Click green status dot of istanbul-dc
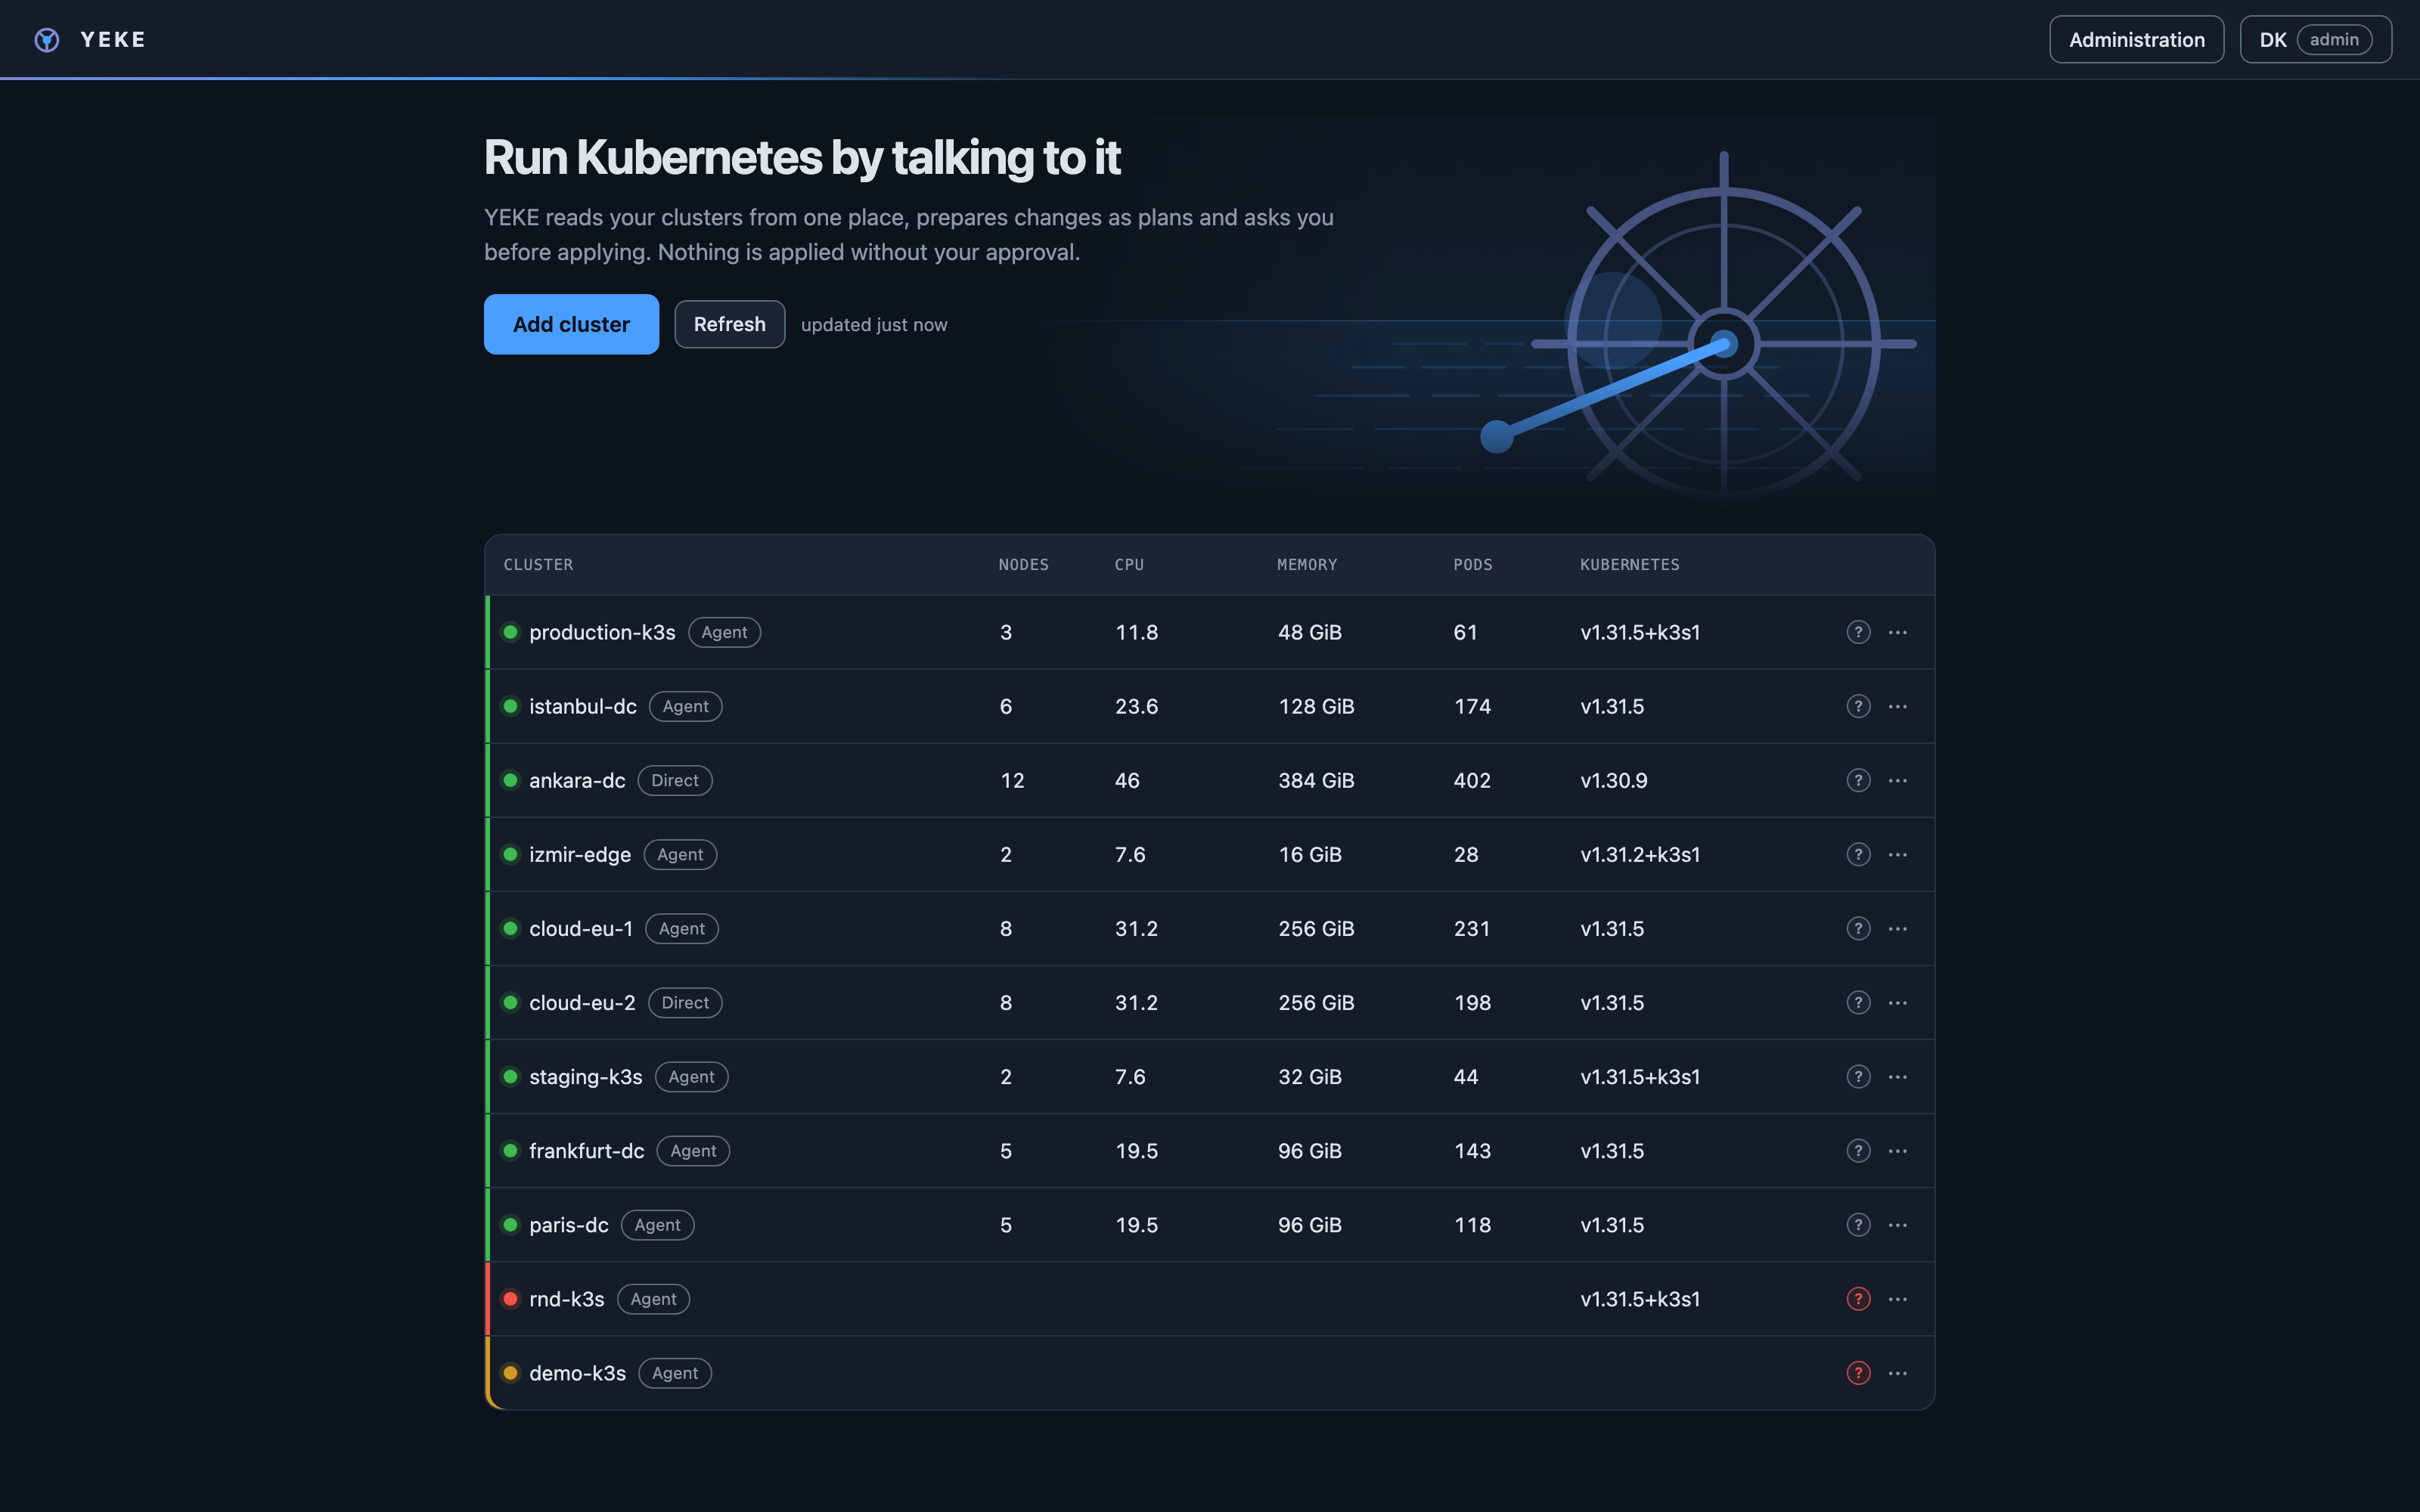Image resolution: width=2420 pixels, height=1512 pixels. (x=510, y=706)
